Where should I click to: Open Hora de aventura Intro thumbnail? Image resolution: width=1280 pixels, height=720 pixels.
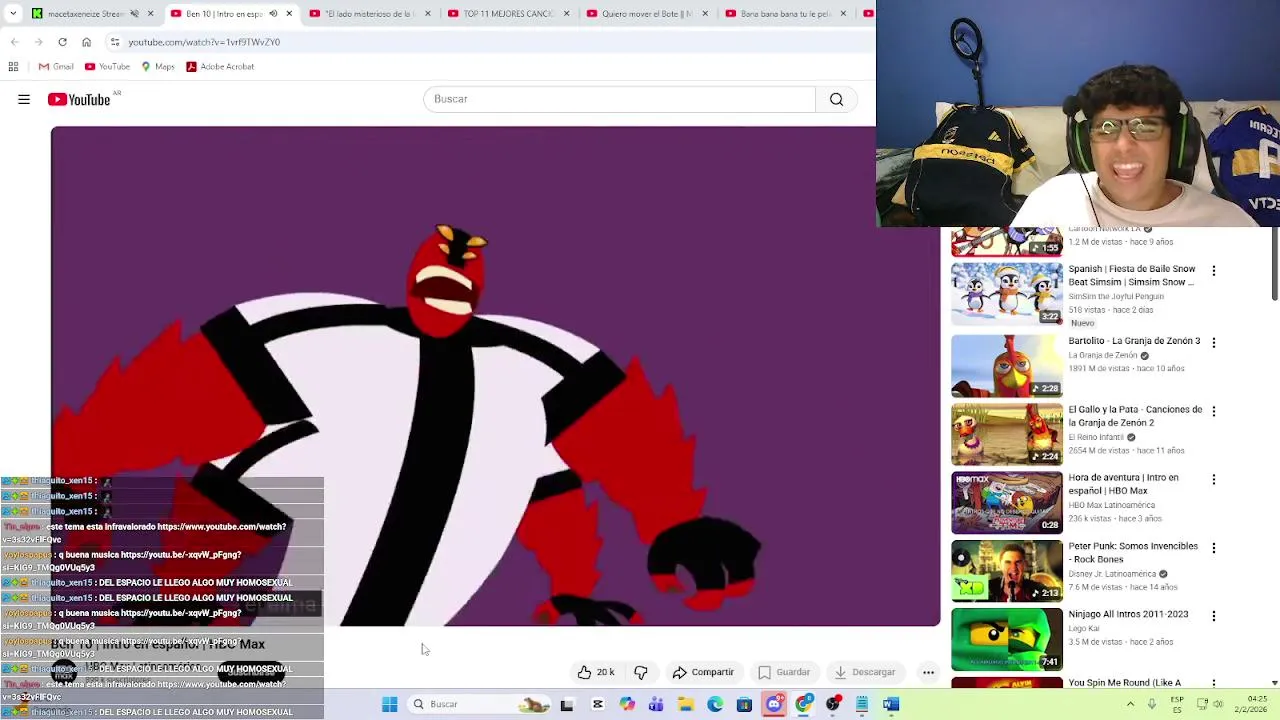pos(1007,503)
